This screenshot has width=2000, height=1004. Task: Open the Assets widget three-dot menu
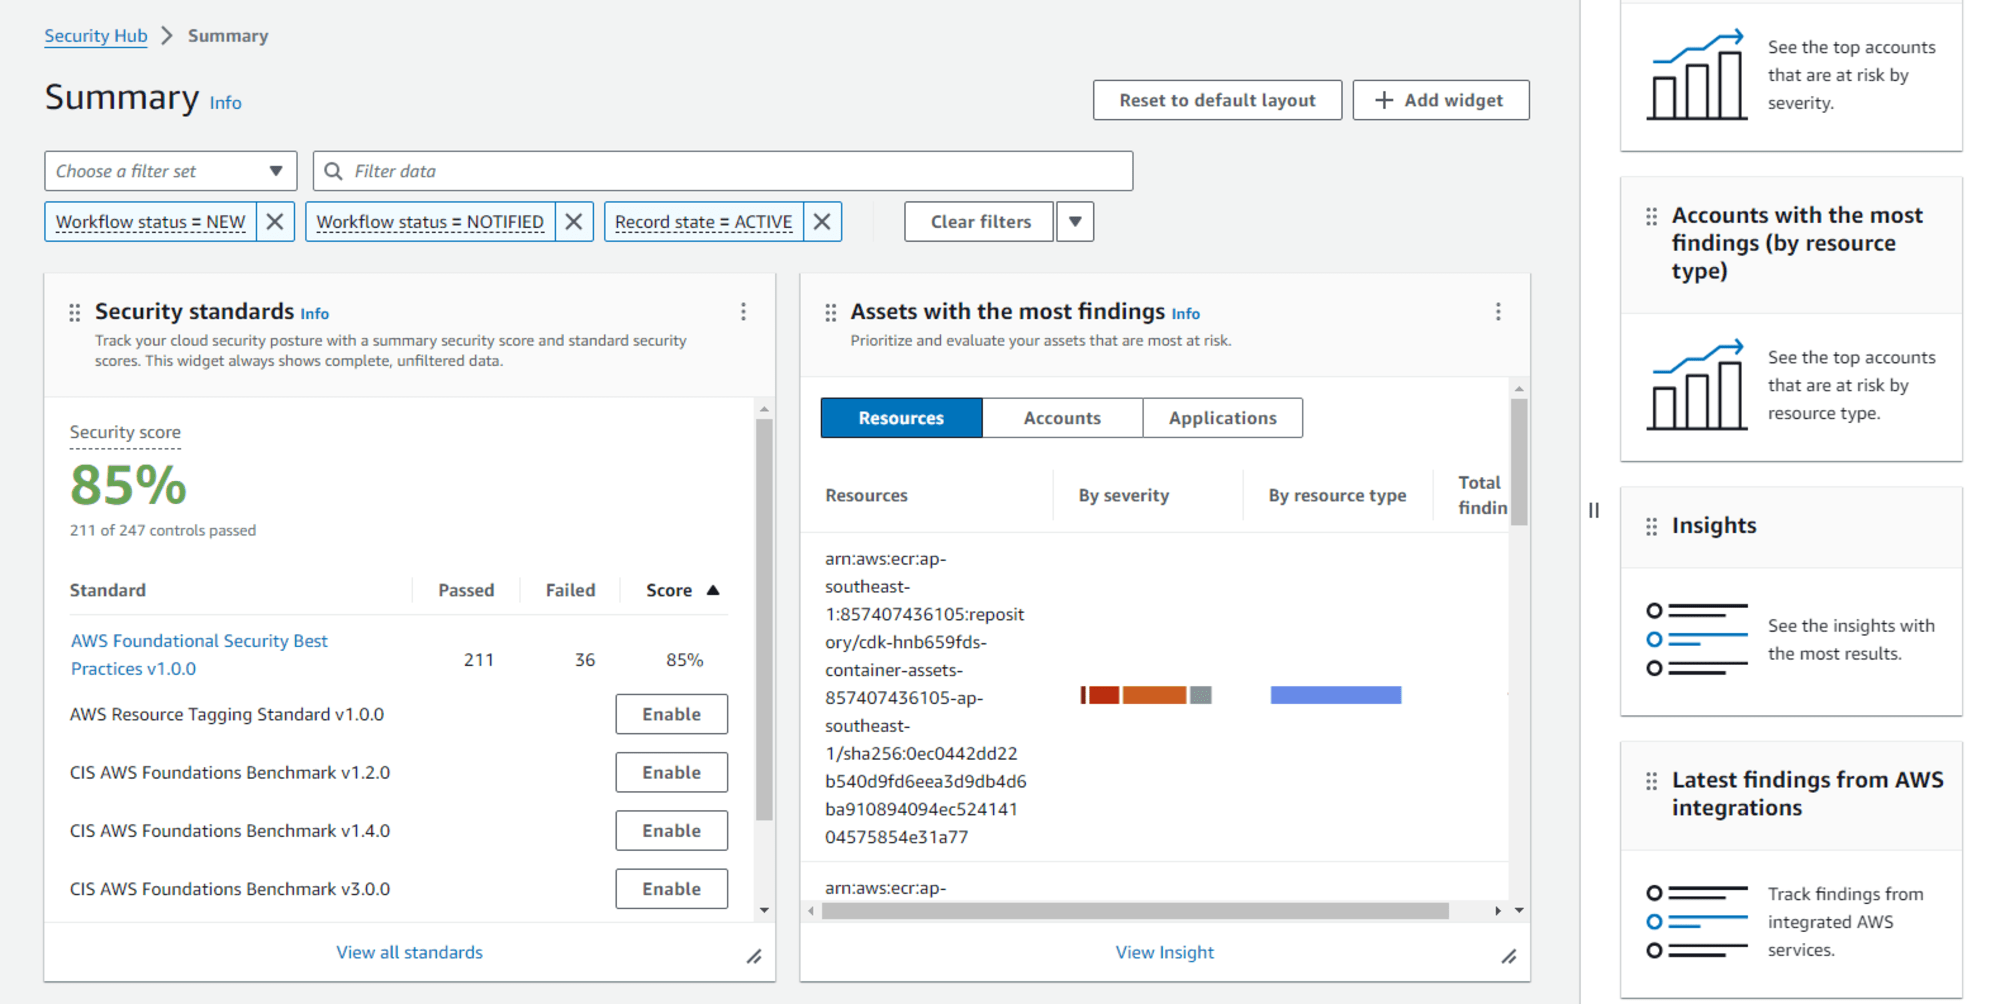tap(1498, 312)
